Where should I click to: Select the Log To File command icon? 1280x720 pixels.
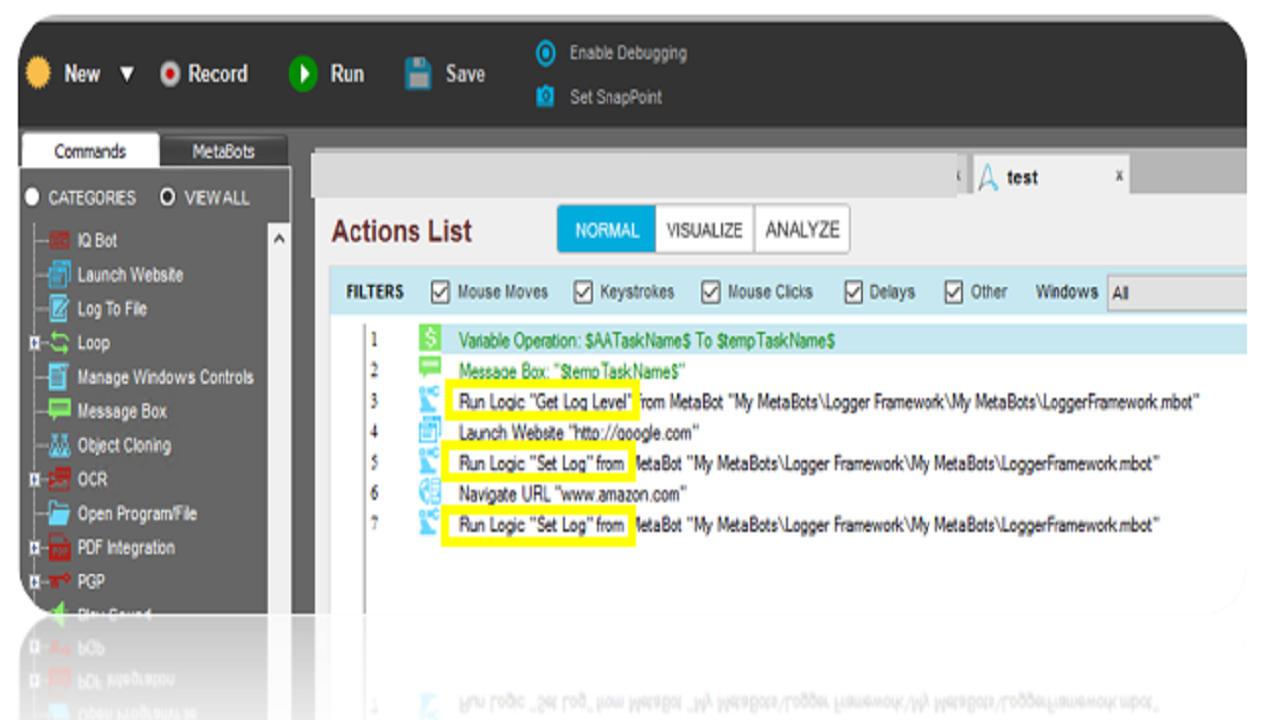(x=61, y=309)
